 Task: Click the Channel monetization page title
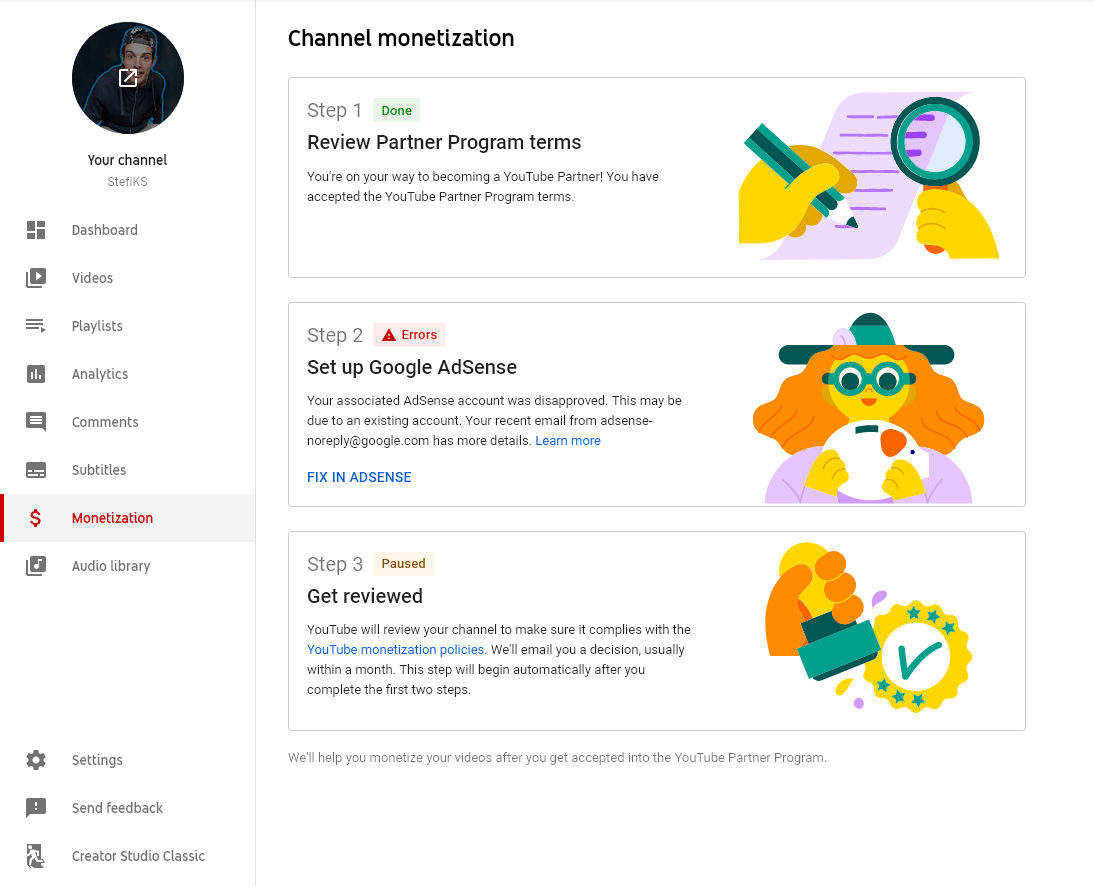coord(401,38)
